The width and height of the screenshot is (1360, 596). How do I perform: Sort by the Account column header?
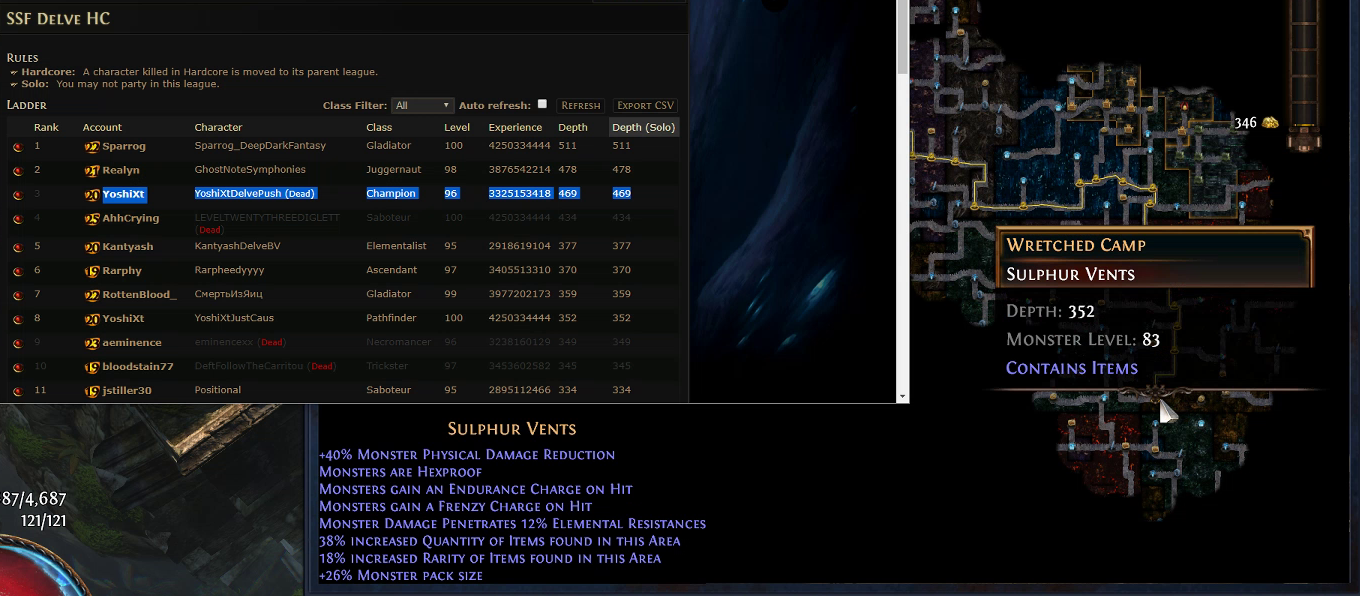click(102, 127)
